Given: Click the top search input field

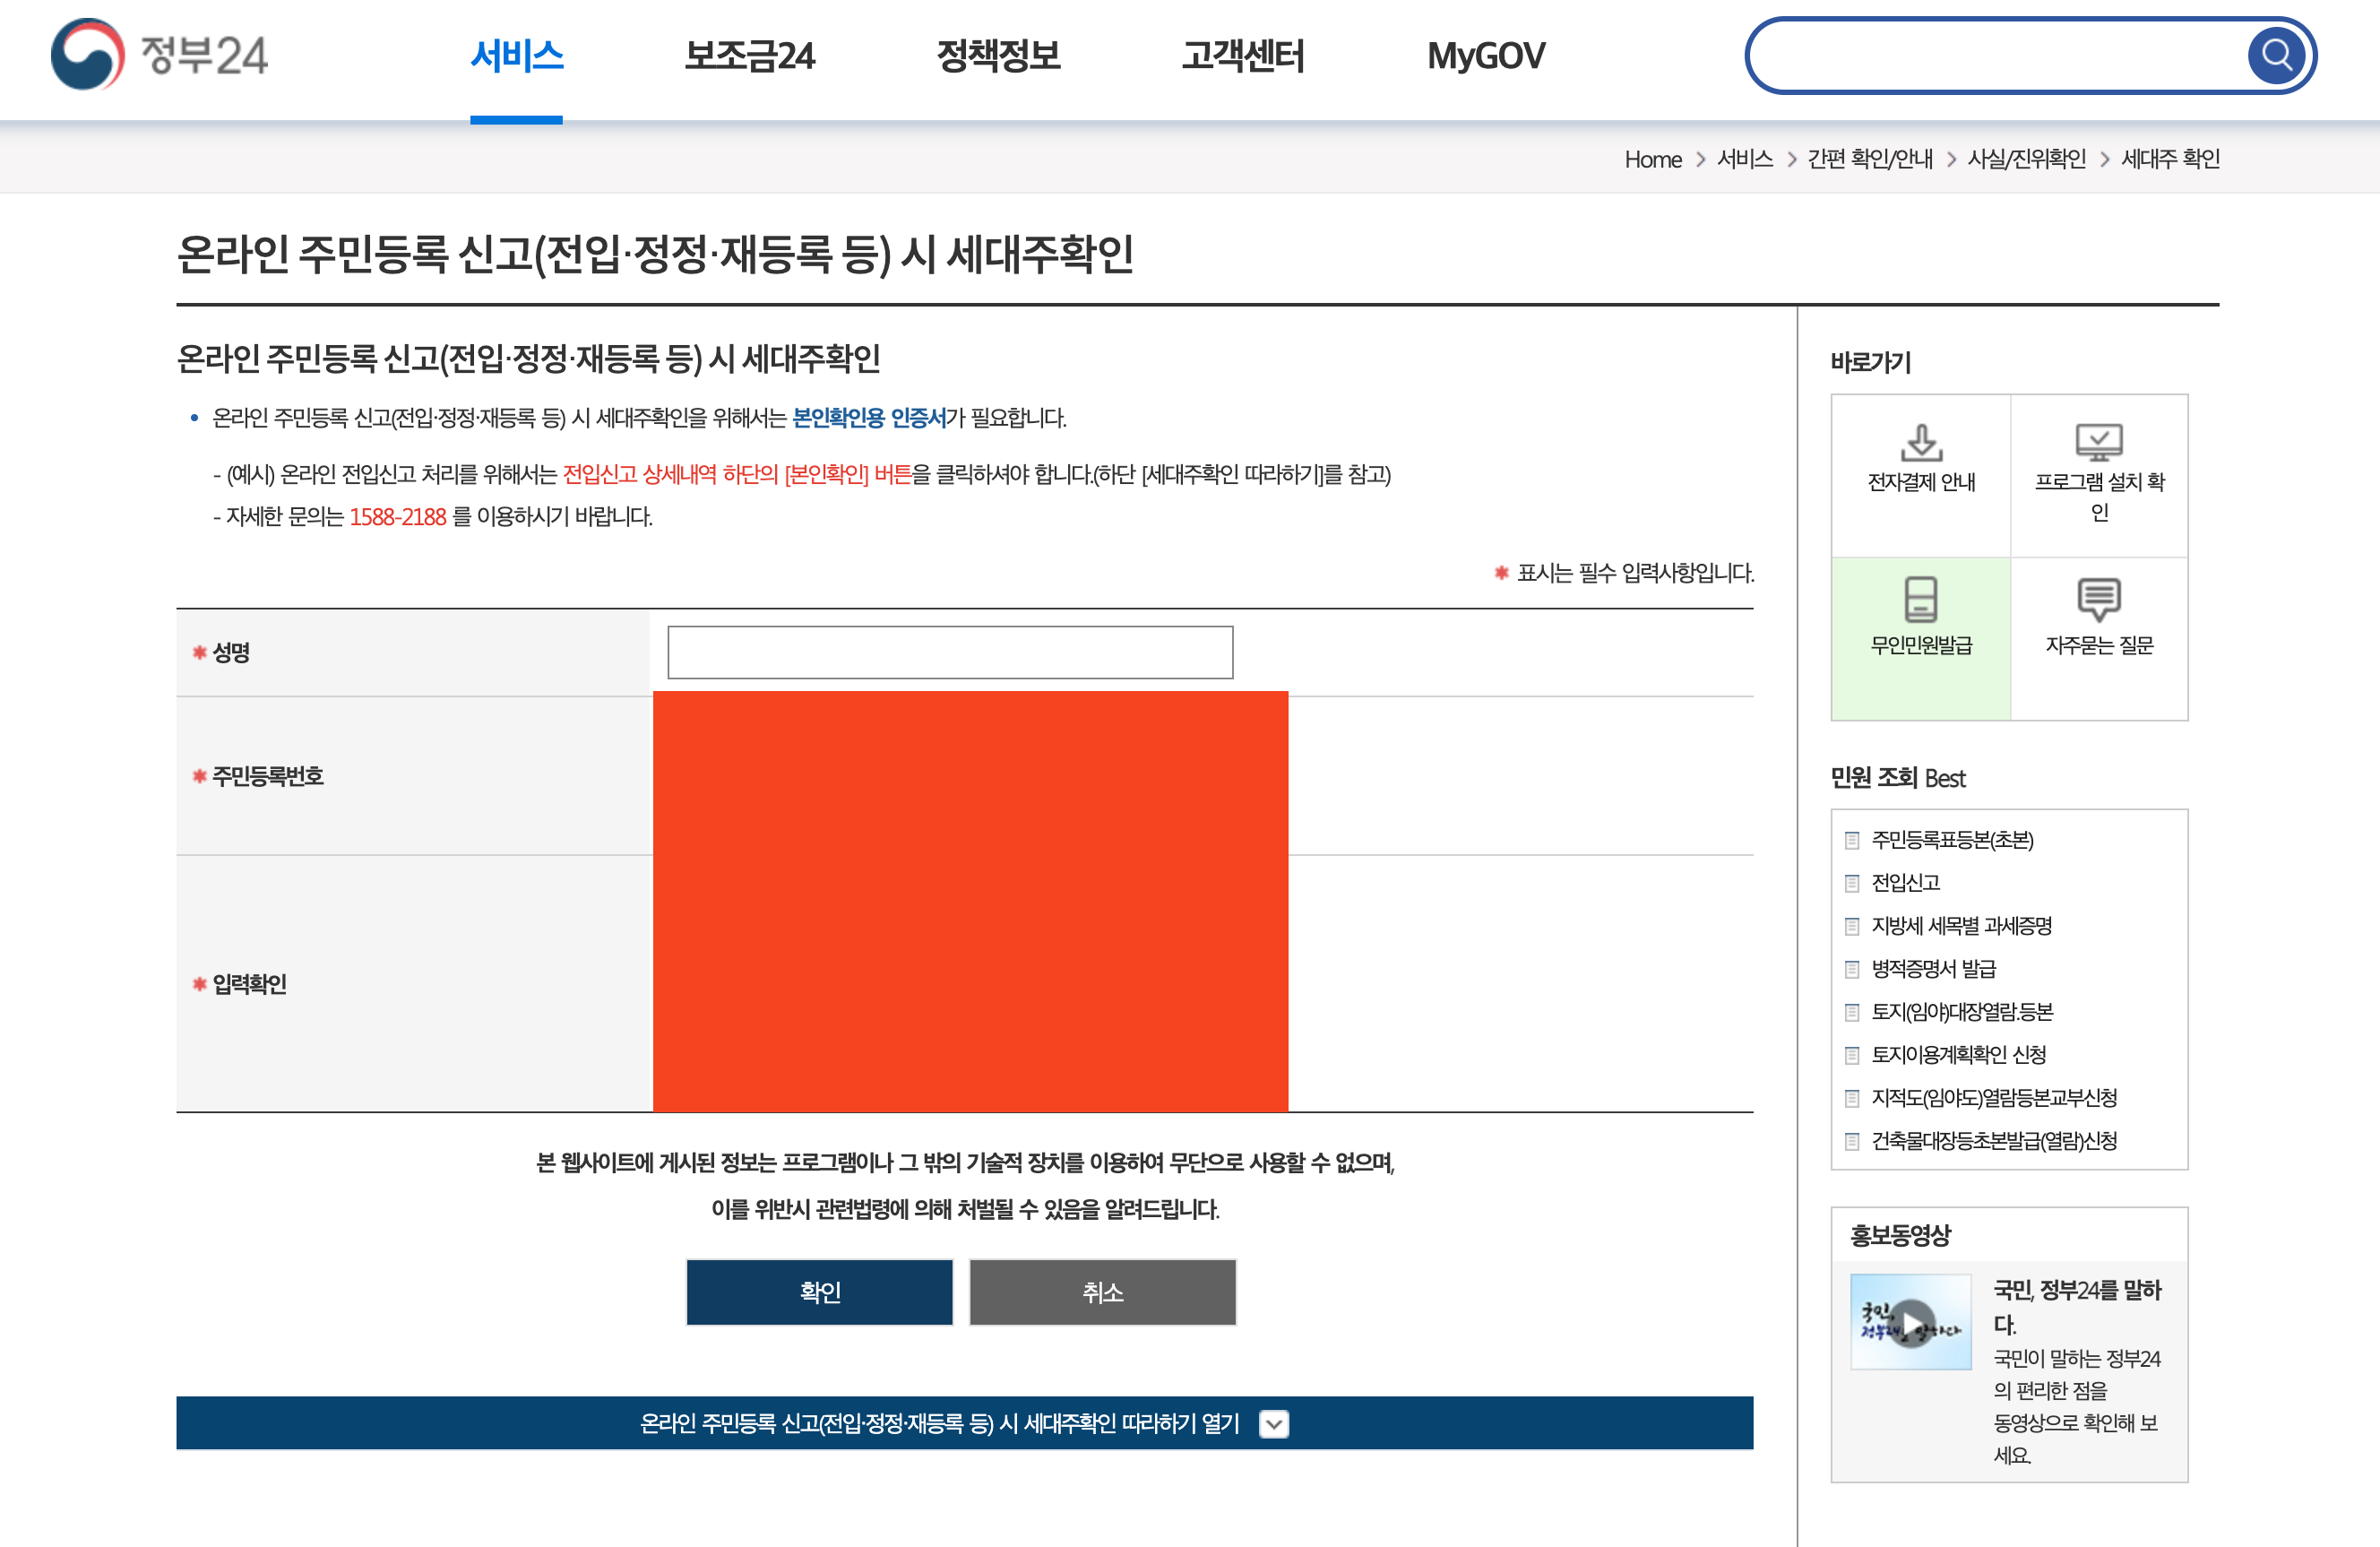Looking at the screenshot, I should 2000,55.
